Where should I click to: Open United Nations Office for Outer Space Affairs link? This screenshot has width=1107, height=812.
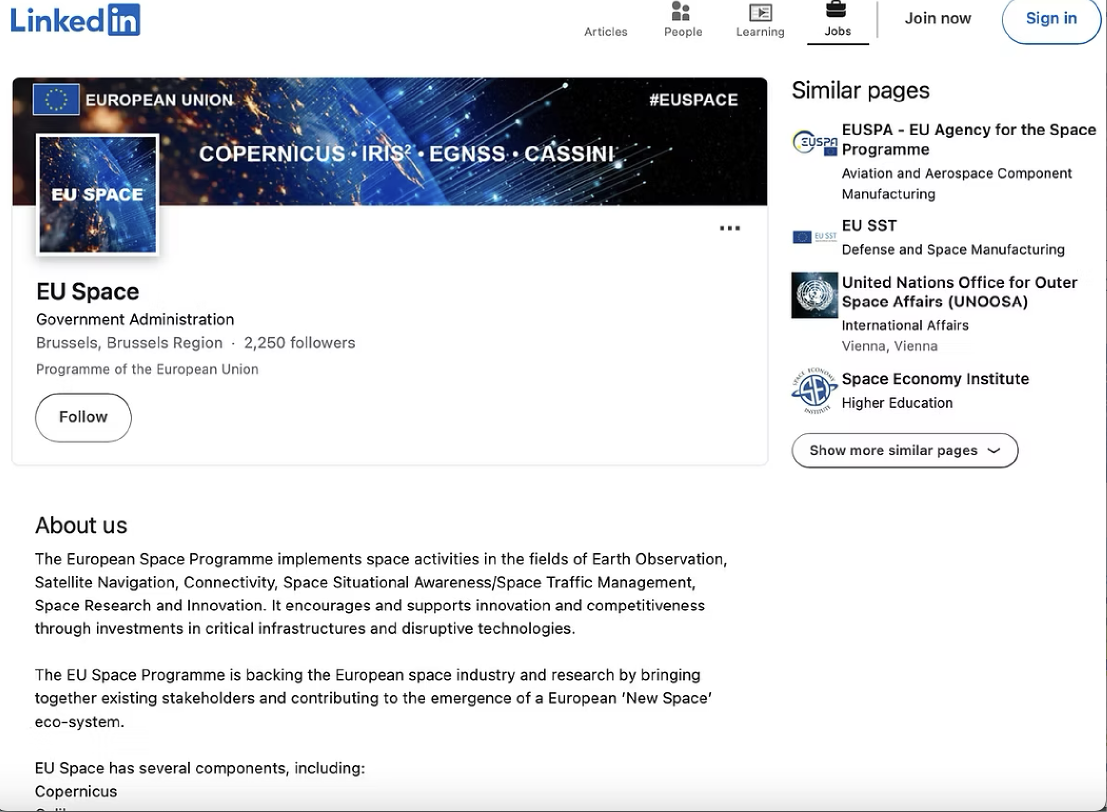(959, 292)
